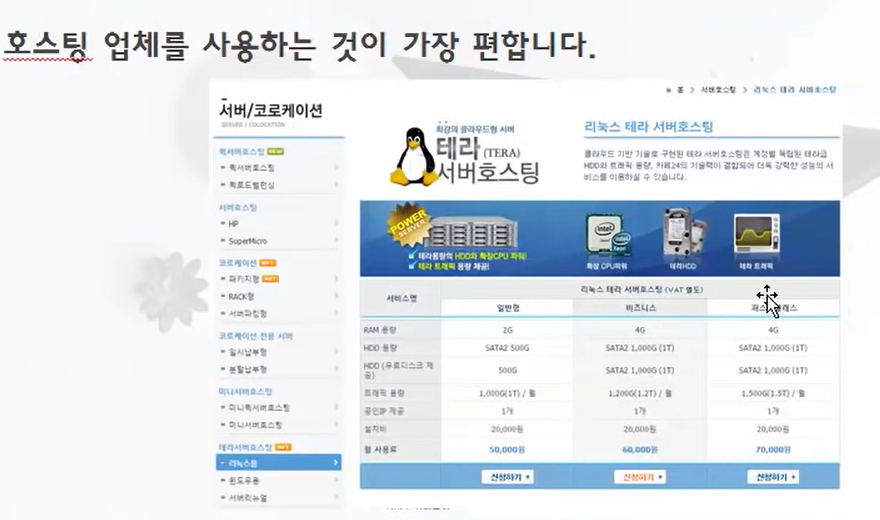The width and height of the screenshot is (880, 520).
Task: Select the 비즈니스 plan column header
Action: 640,308
